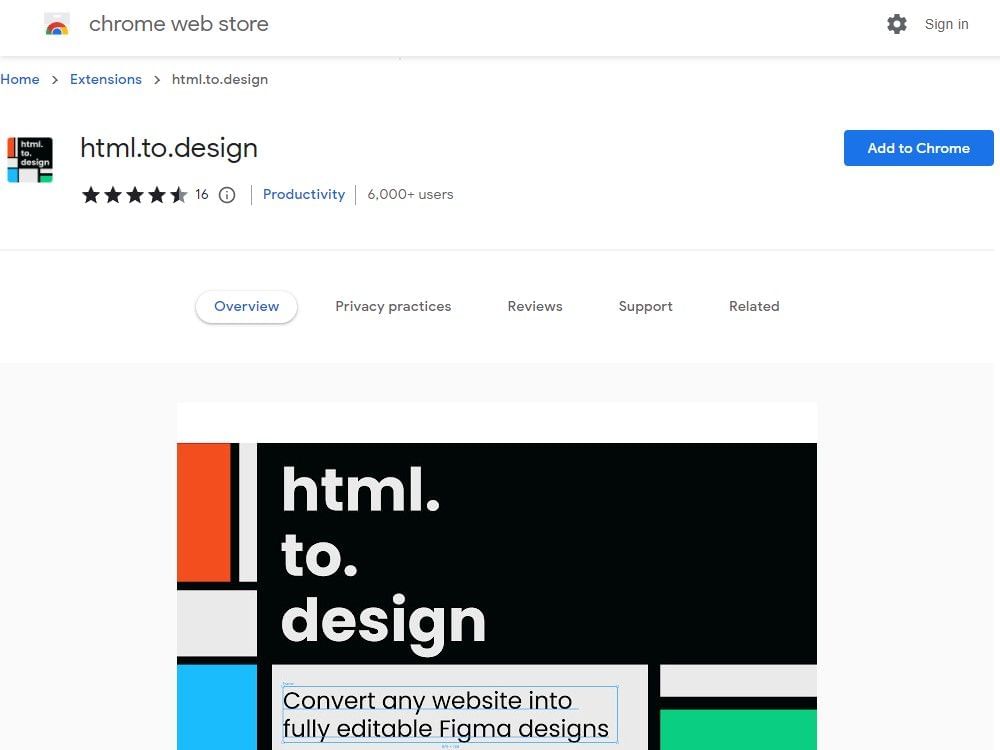Click the Chrome Web Store rainbow logo
1000x750 pixels.
(57, 25)
